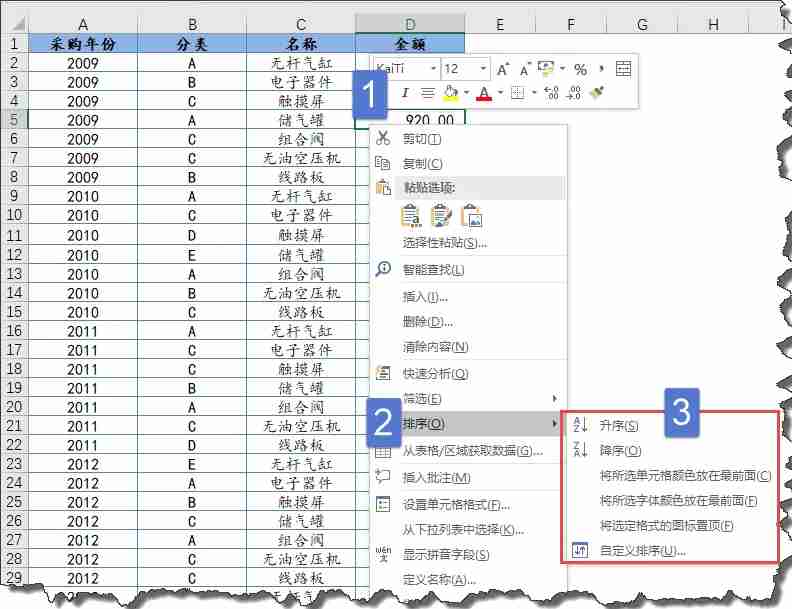The image size is (792, 609).
Task: Open accounting format dropdown arrow
Action: (562, 69)
